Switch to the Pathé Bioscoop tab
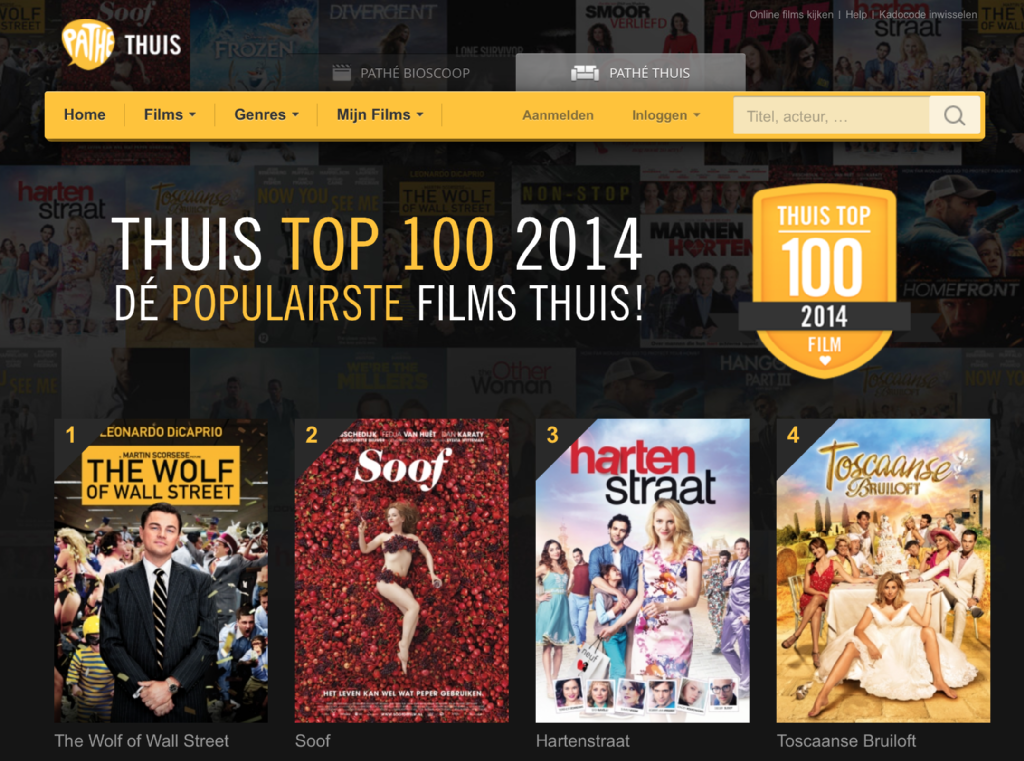 [401, 73]
